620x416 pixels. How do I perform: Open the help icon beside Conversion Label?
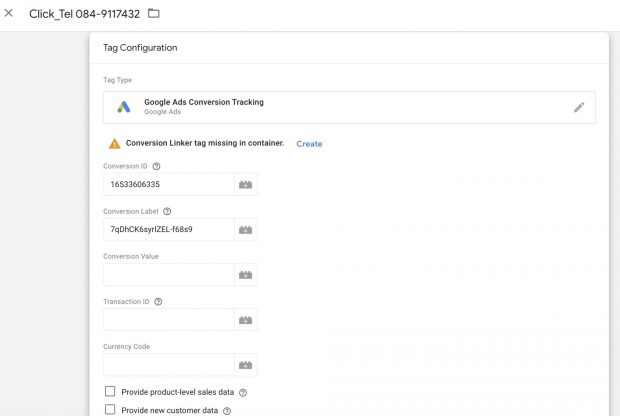pyautogui.click(x=167, y=212)
